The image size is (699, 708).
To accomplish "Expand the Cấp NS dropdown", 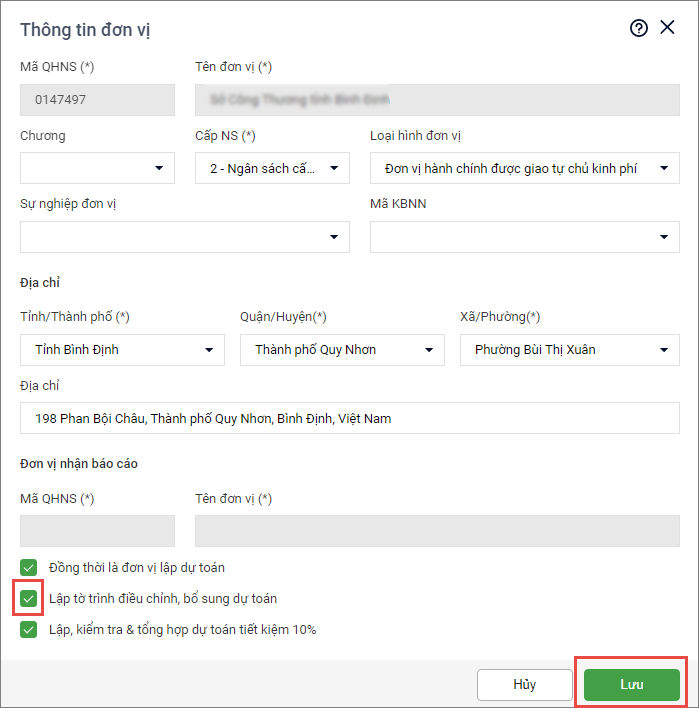I will [x=272, y=168].
